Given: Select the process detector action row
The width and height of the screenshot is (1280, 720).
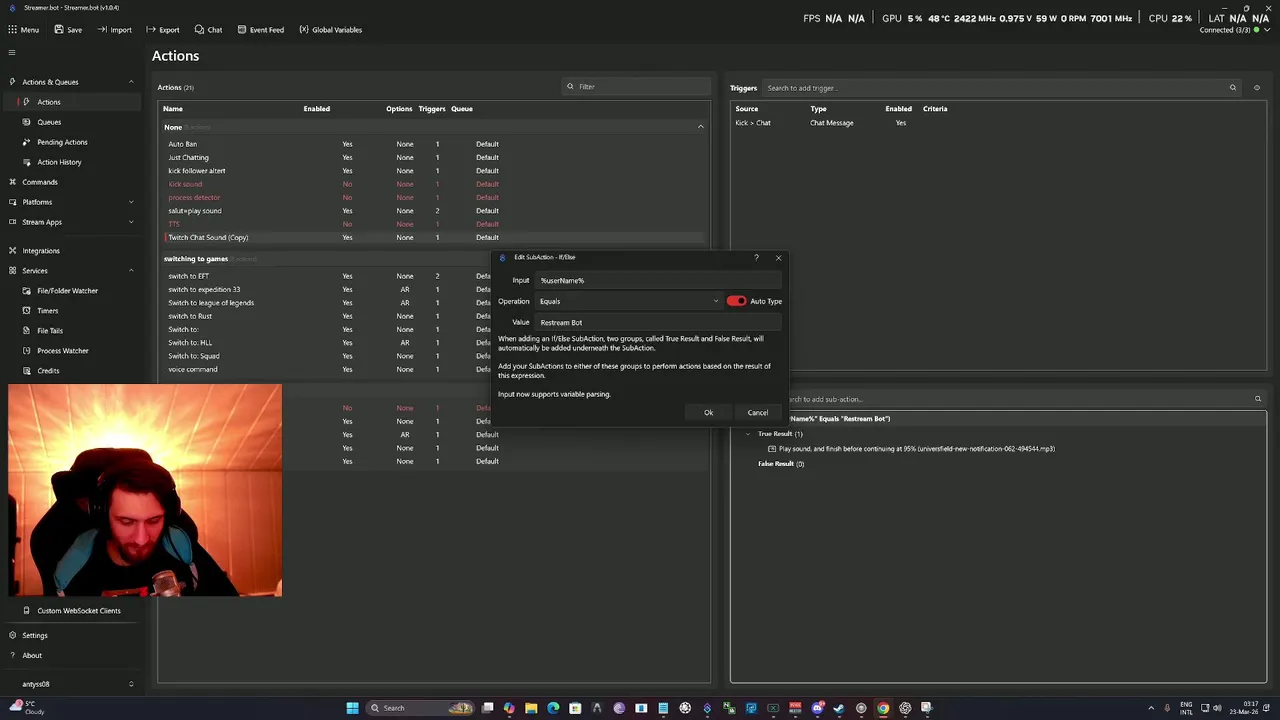Looking at the screenshot, I should tap(434, 197).
